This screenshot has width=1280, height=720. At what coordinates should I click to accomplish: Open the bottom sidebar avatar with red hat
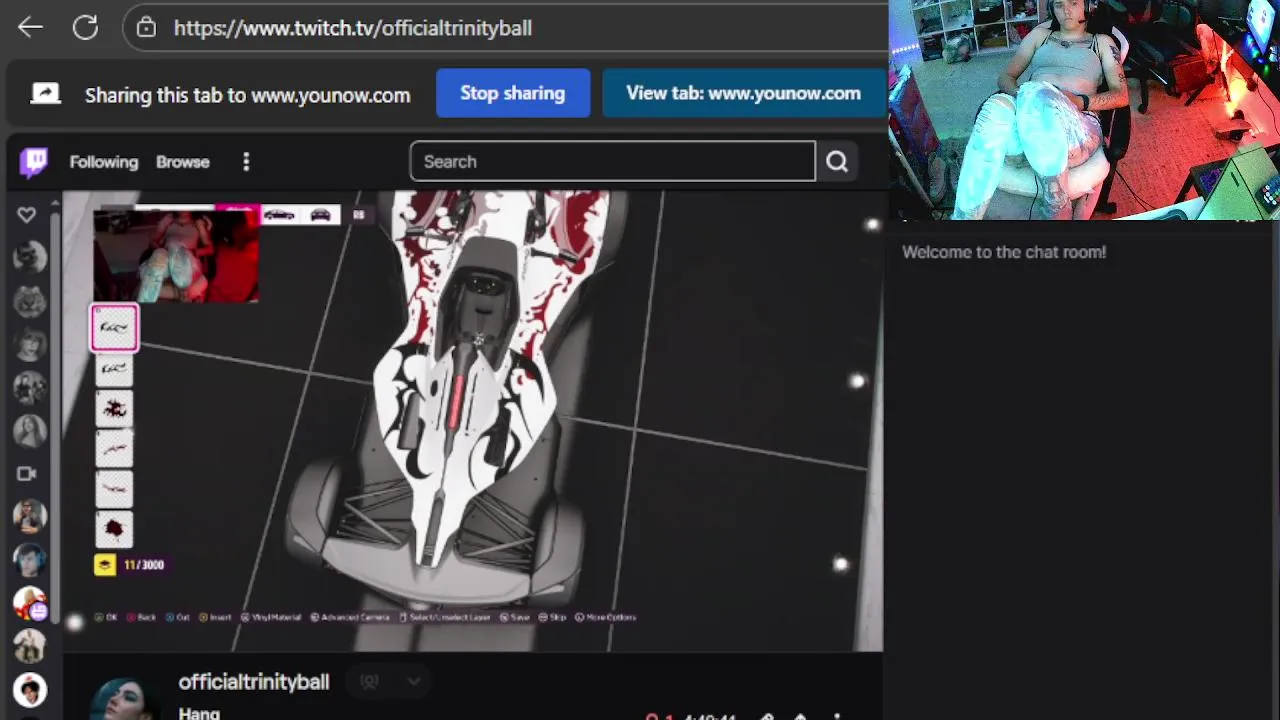click(x=30, y=690)
